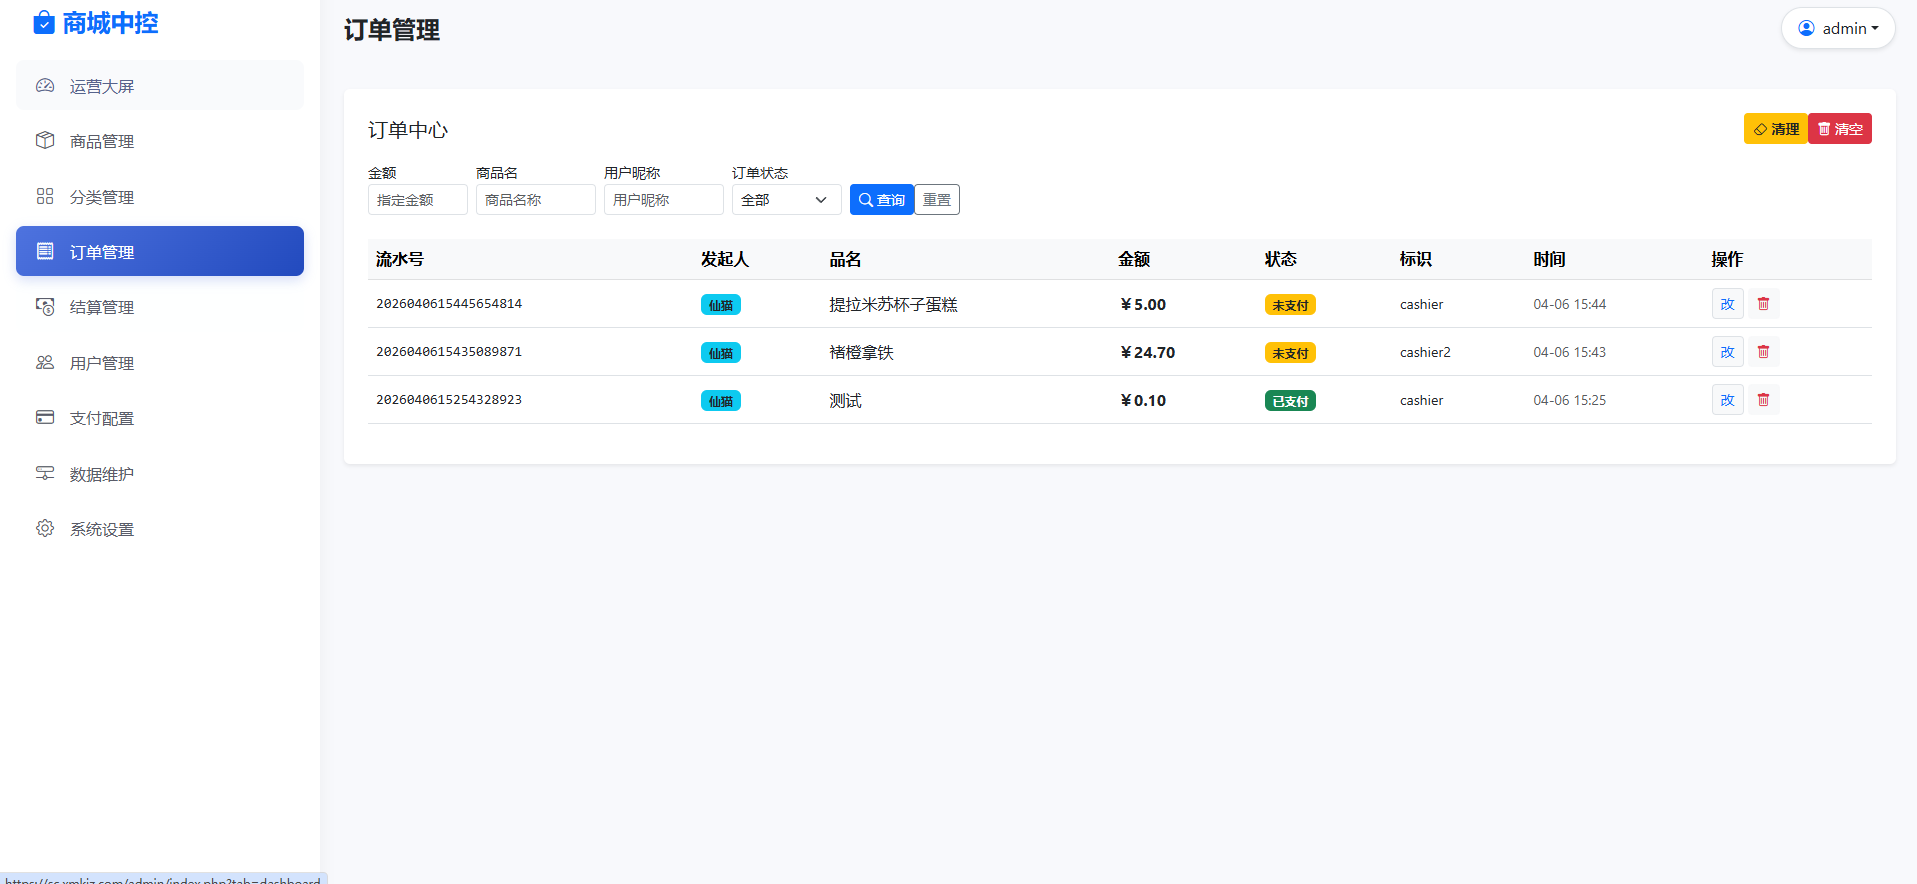Click the red 清空 button
Viewport: 1917px width, 884px height.
pyautogui.click(x=1840, y=129)
